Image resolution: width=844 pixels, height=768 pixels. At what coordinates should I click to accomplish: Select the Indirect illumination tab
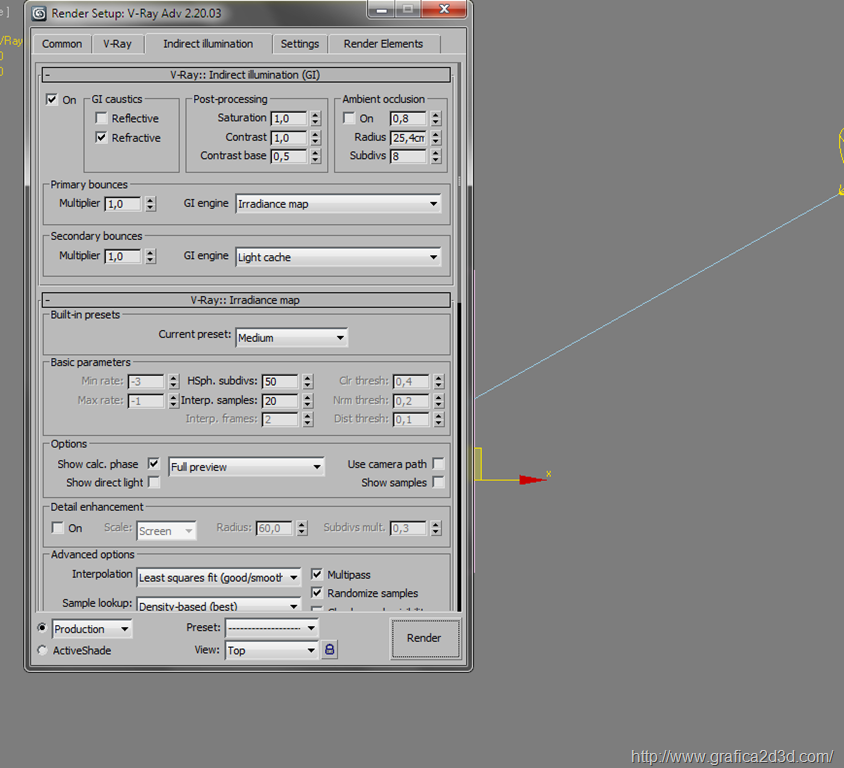208,44
